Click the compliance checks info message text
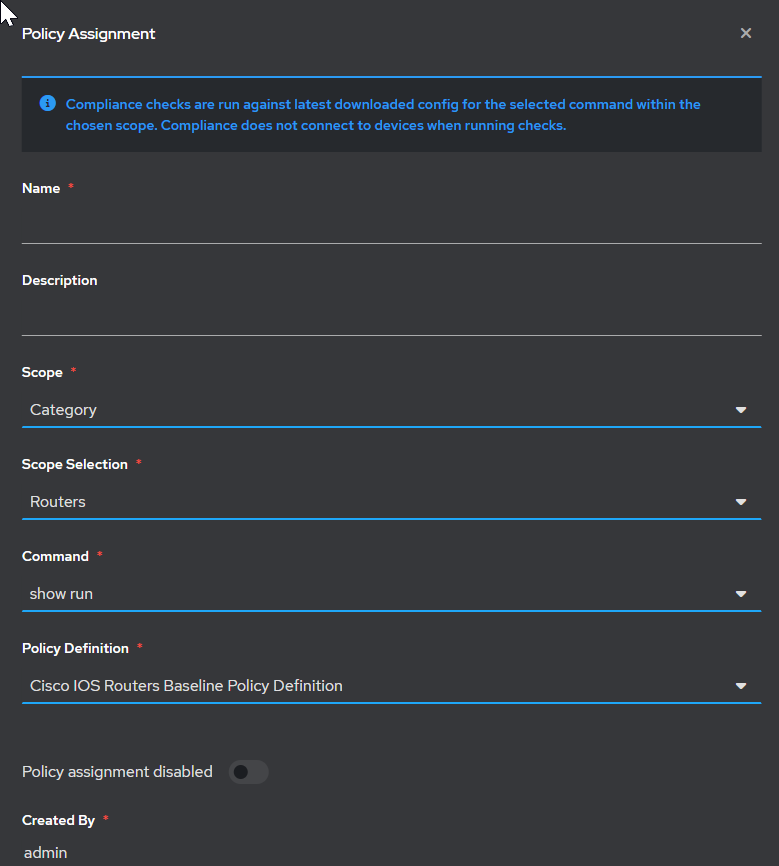This screenshot has width=779, height=866. coord(383,115)
